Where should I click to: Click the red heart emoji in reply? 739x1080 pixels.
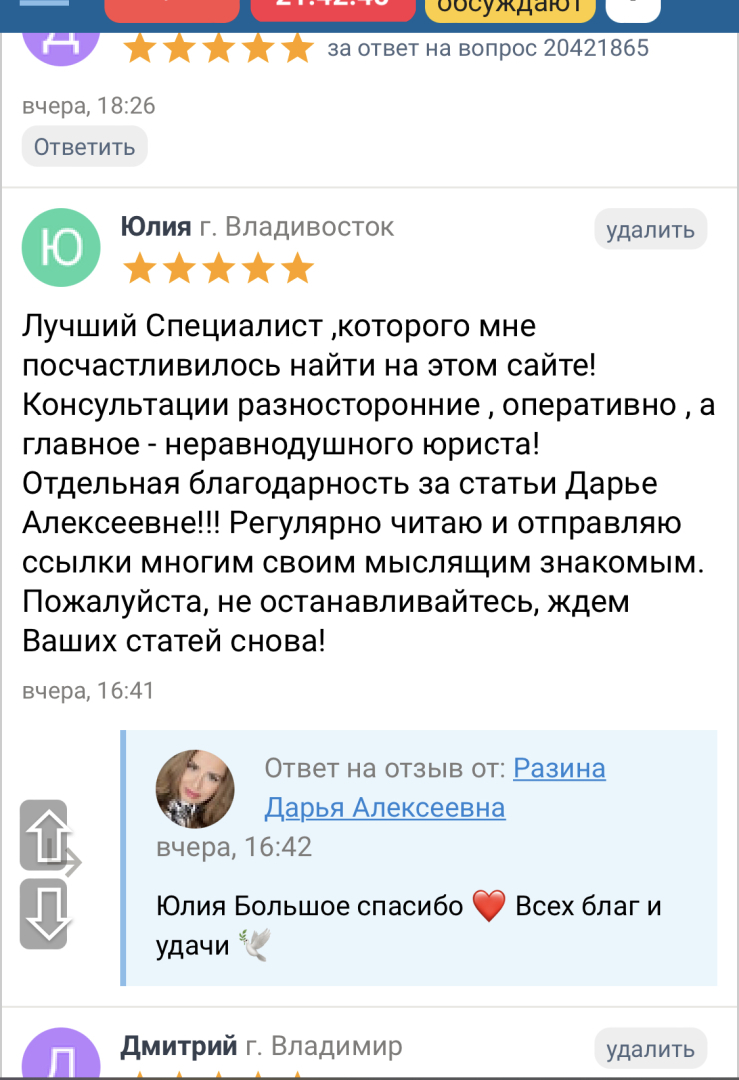pos(488,907)
